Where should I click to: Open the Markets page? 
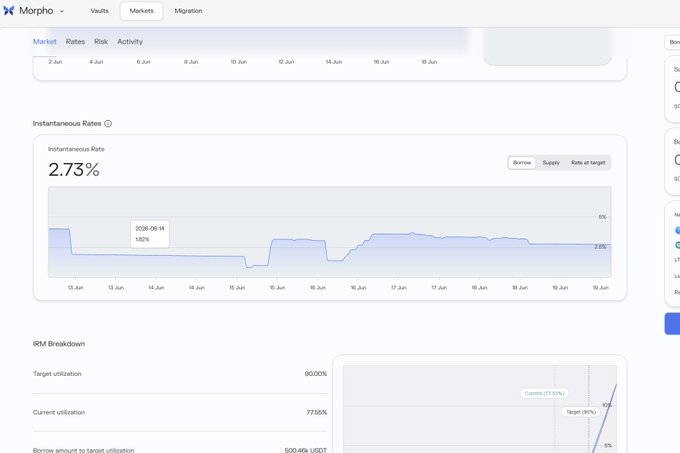tap(141, 11)
